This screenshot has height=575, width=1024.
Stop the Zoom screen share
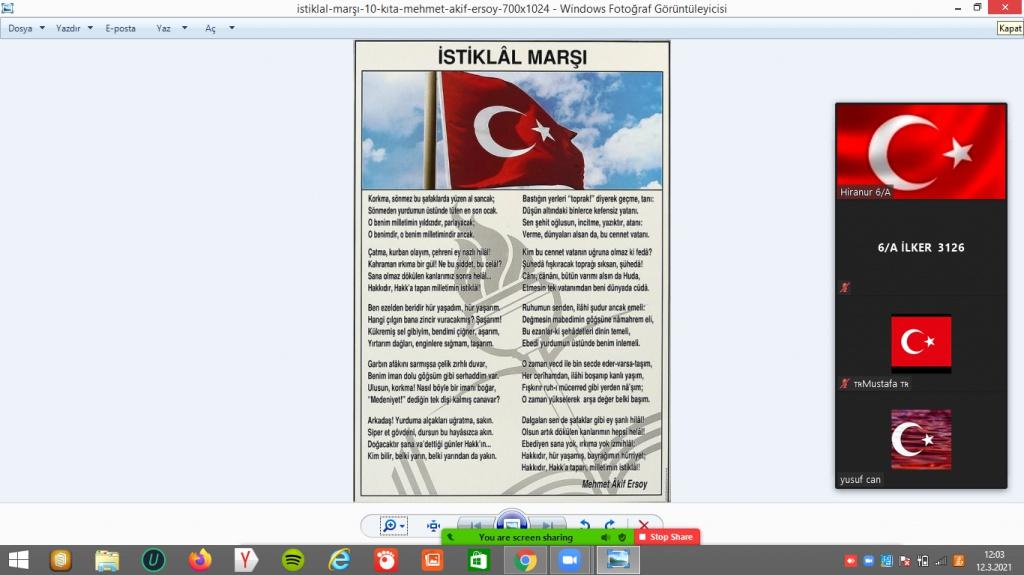[x=666, y=537]
